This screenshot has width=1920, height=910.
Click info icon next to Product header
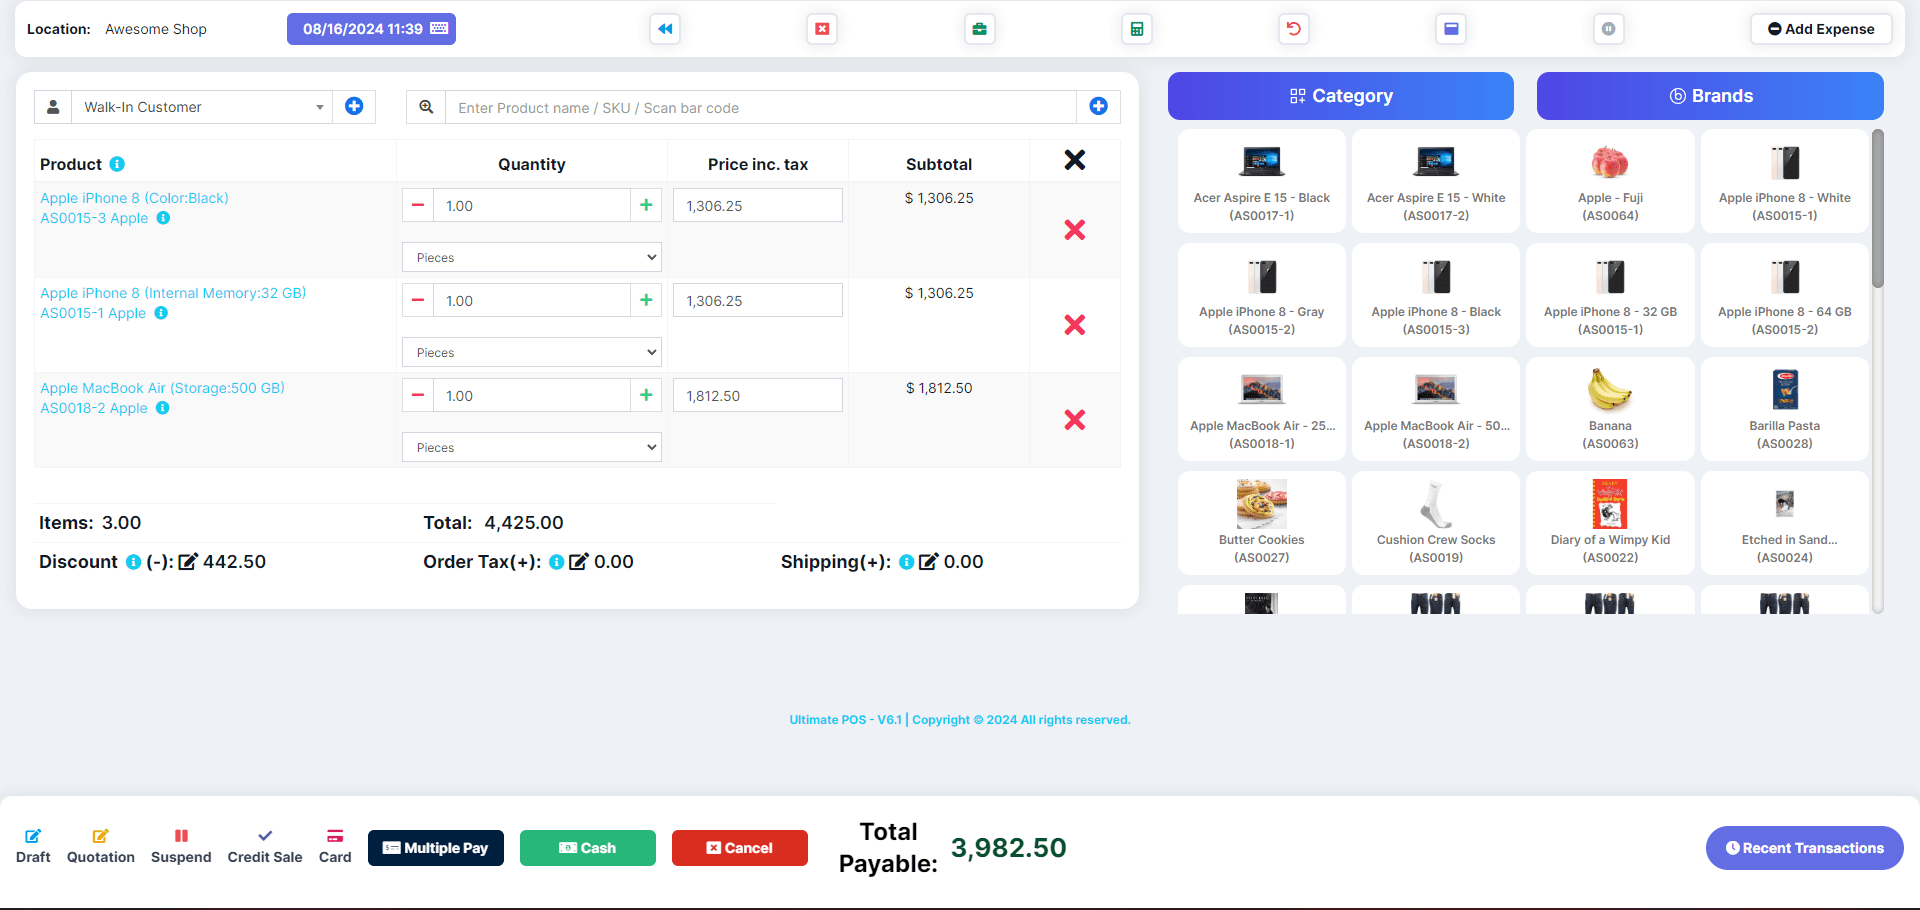117,164
